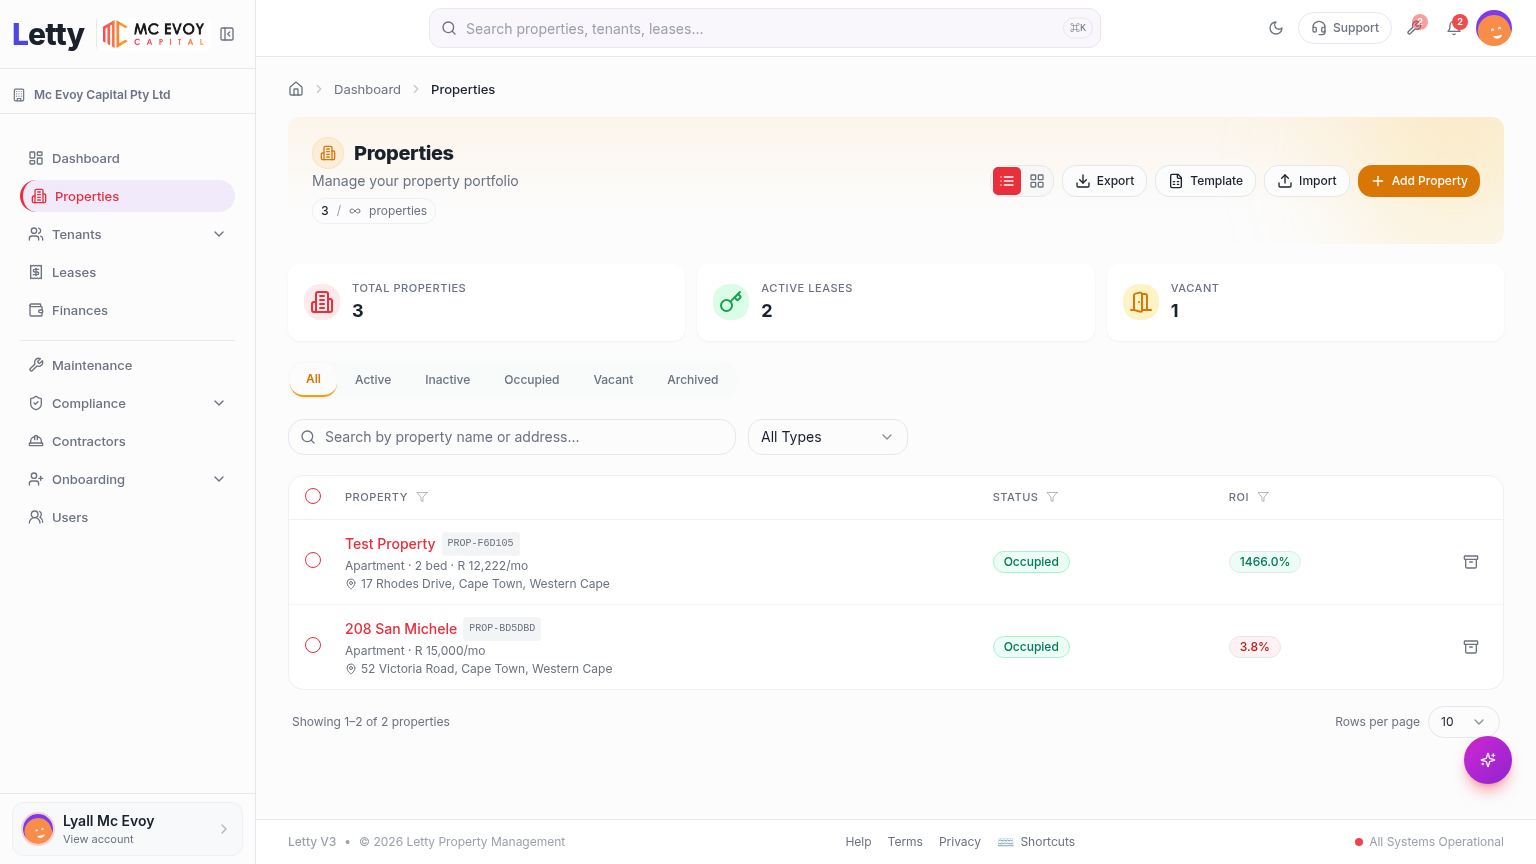Archive the Test Property row

(x=1471, y=562)
